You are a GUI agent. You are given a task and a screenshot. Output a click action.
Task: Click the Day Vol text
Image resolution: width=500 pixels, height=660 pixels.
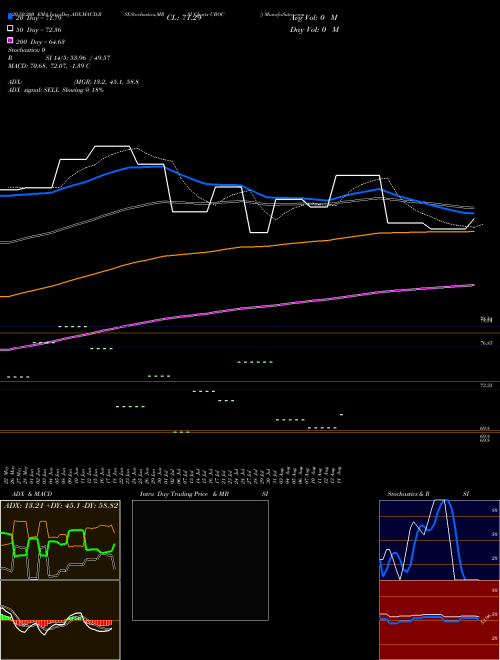(314, 30)
